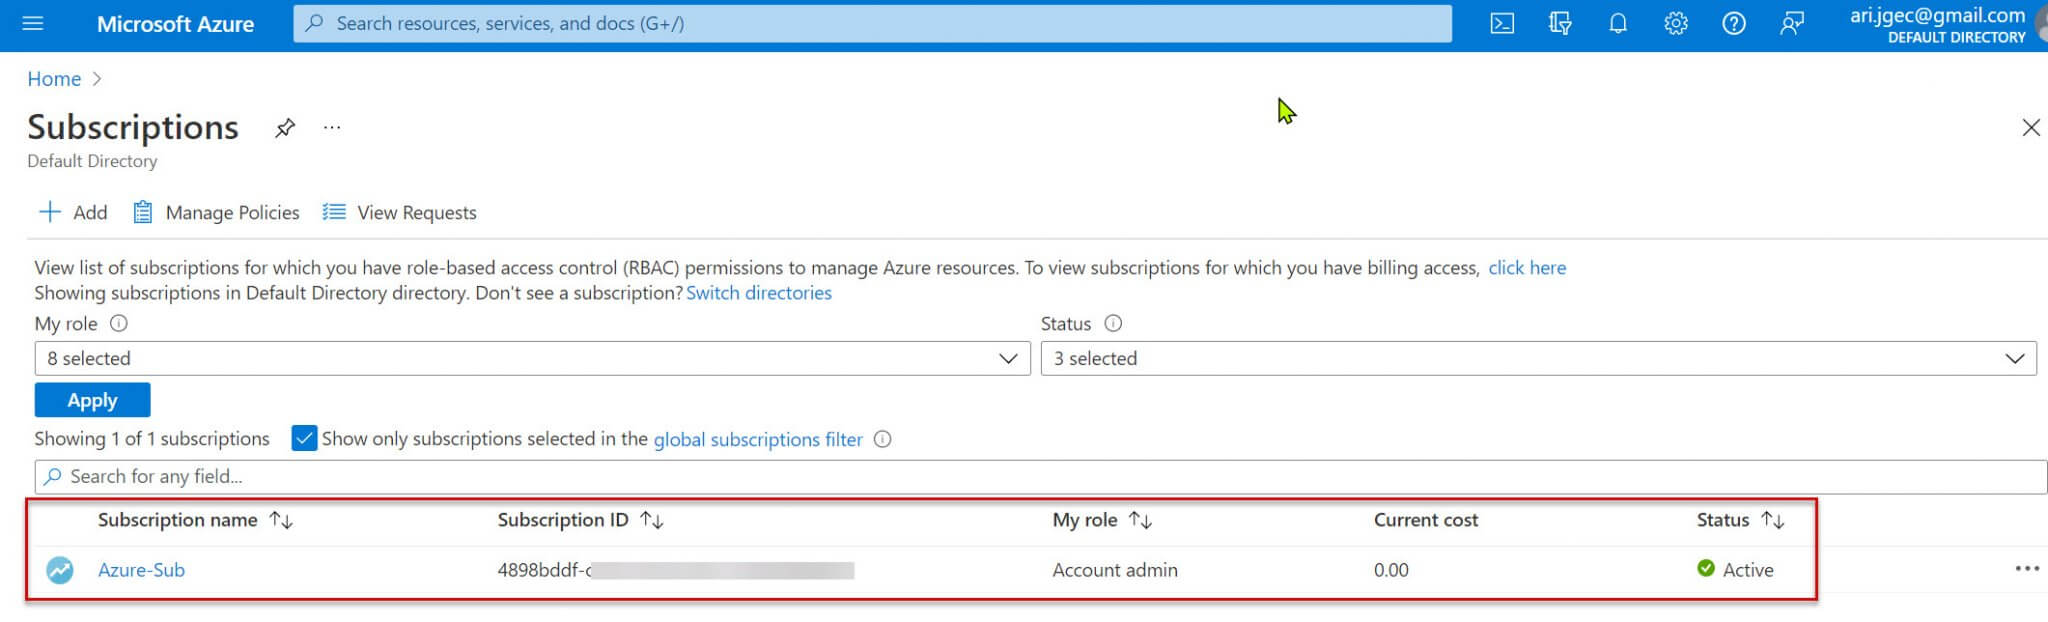
Task: Pin the Subscriptions page to dashboard
Action: click(x=285, y=128)
